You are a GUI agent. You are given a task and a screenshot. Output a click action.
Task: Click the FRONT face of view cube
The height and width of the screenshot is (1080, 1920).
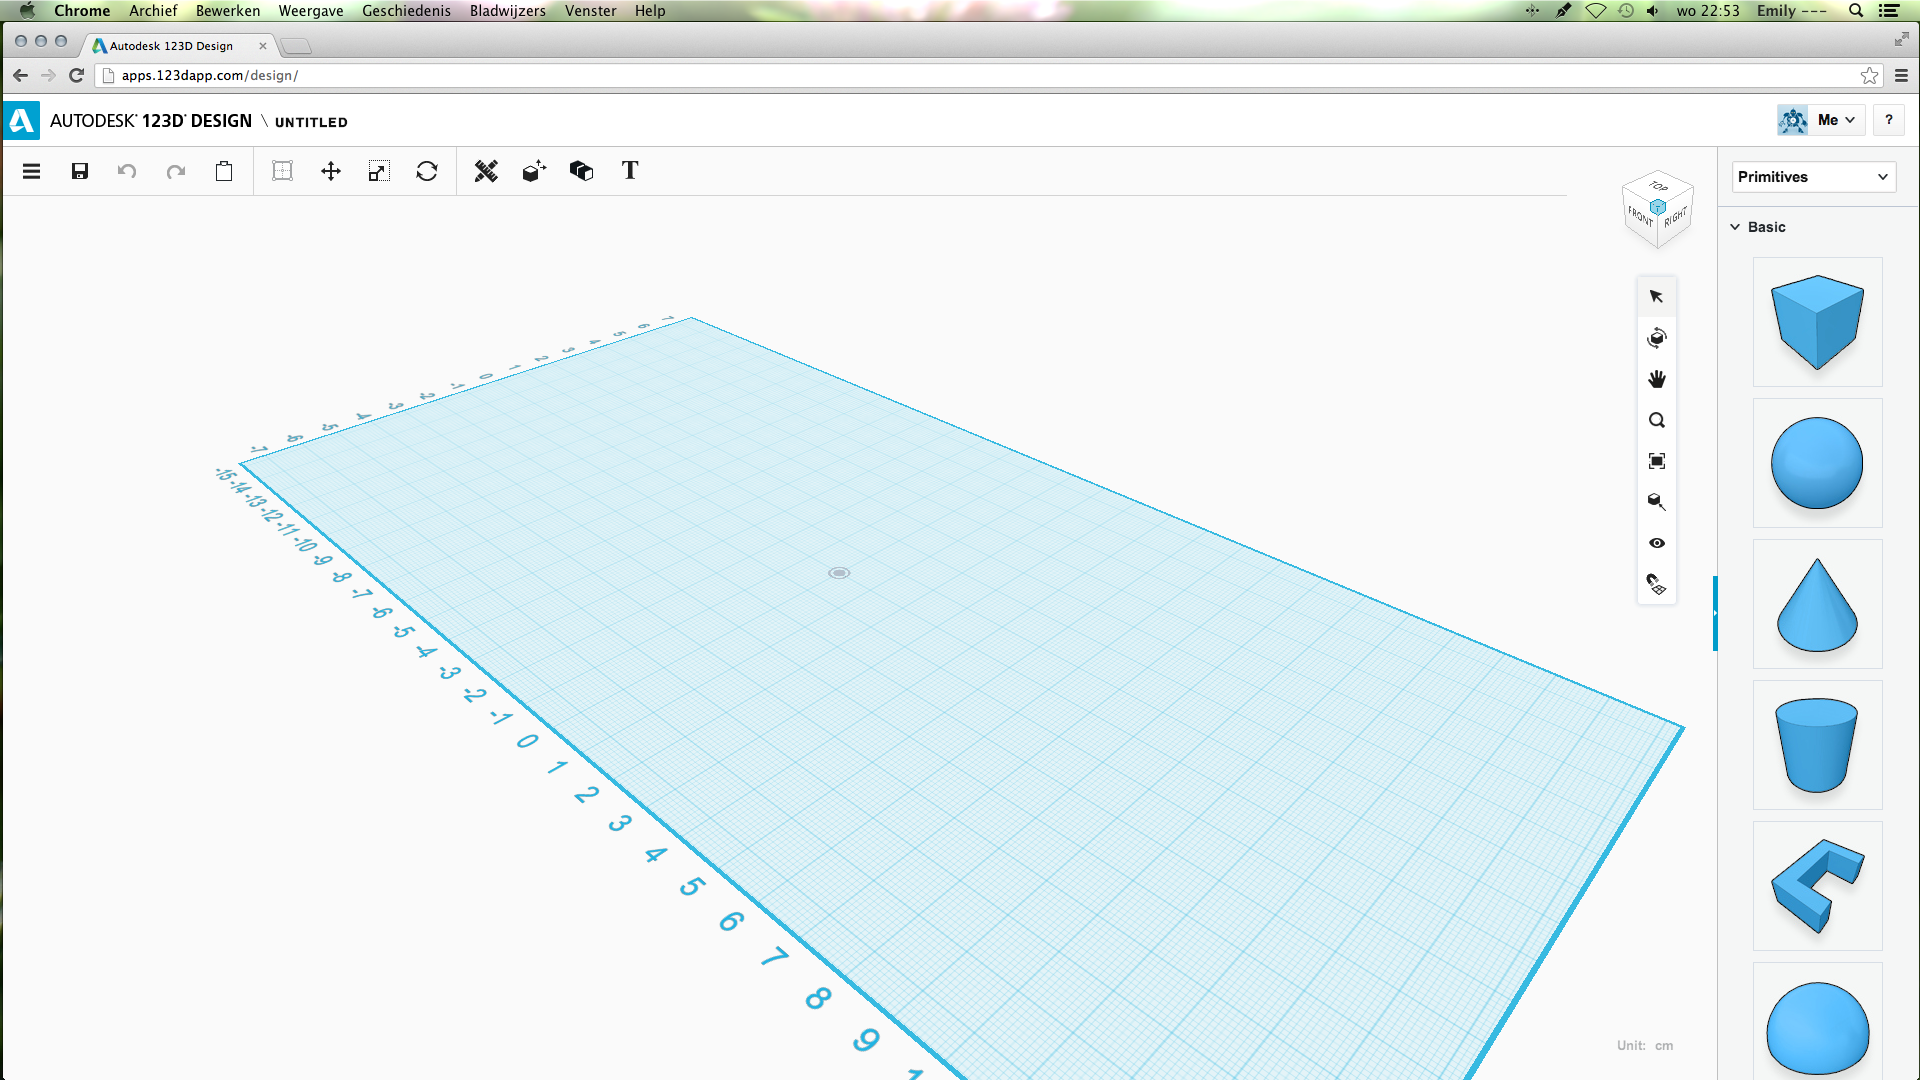tap(1639, 216)
